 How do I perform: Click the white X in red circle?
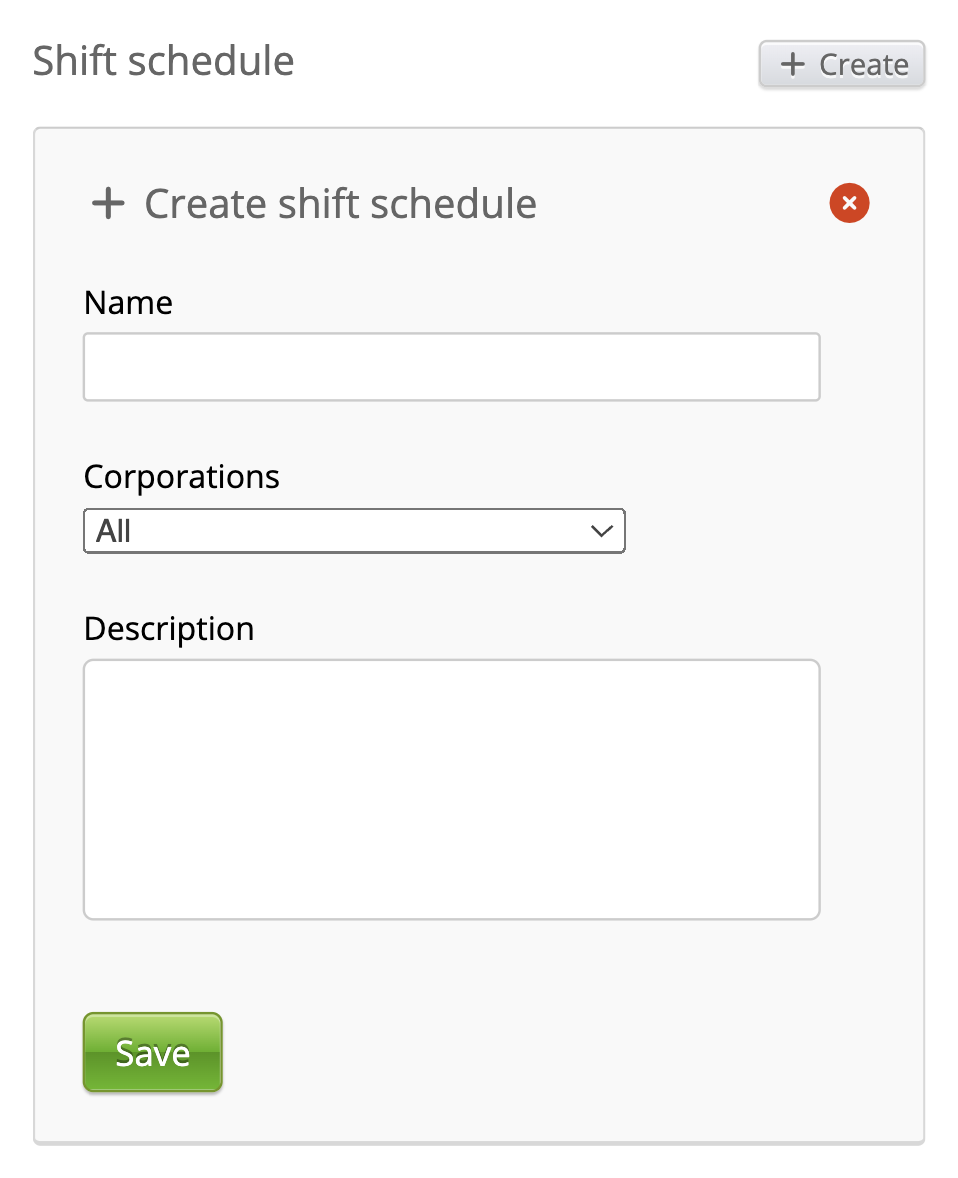pyautogui.click(x=849, y=204)
